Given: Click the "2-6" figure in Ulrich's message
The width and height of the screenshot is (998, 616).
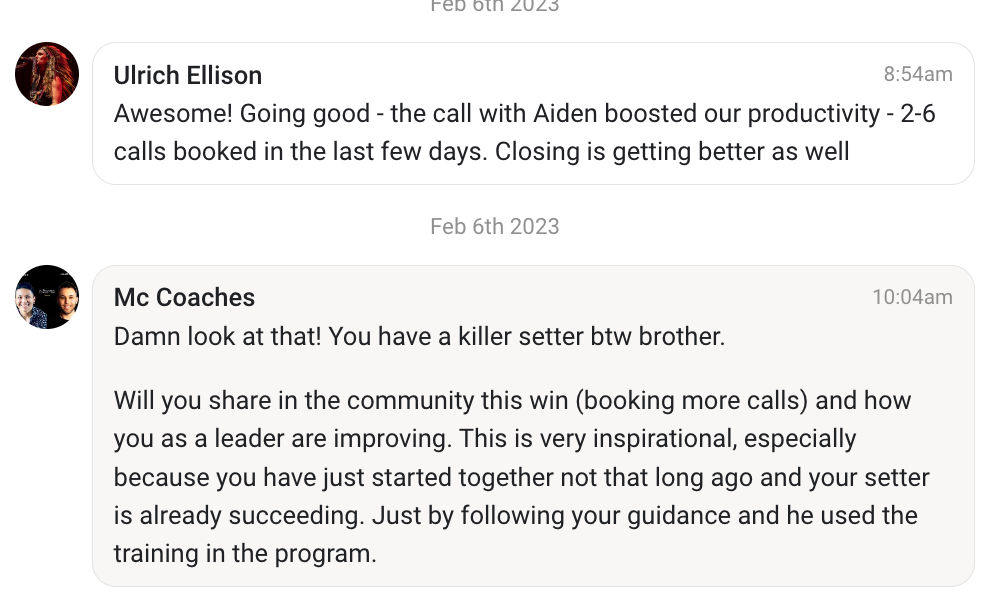Looking at the screenshot, I should click(917, 114).
